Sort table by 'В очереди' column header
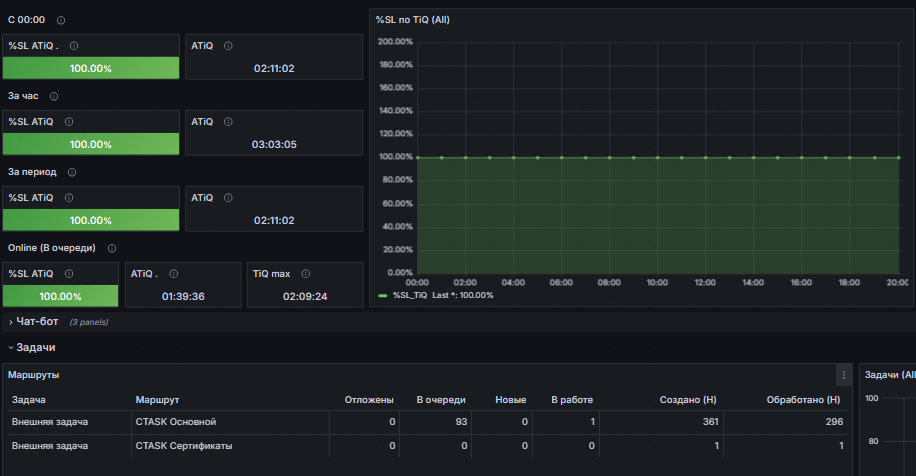Screen dimensions: 916x476 441,400
